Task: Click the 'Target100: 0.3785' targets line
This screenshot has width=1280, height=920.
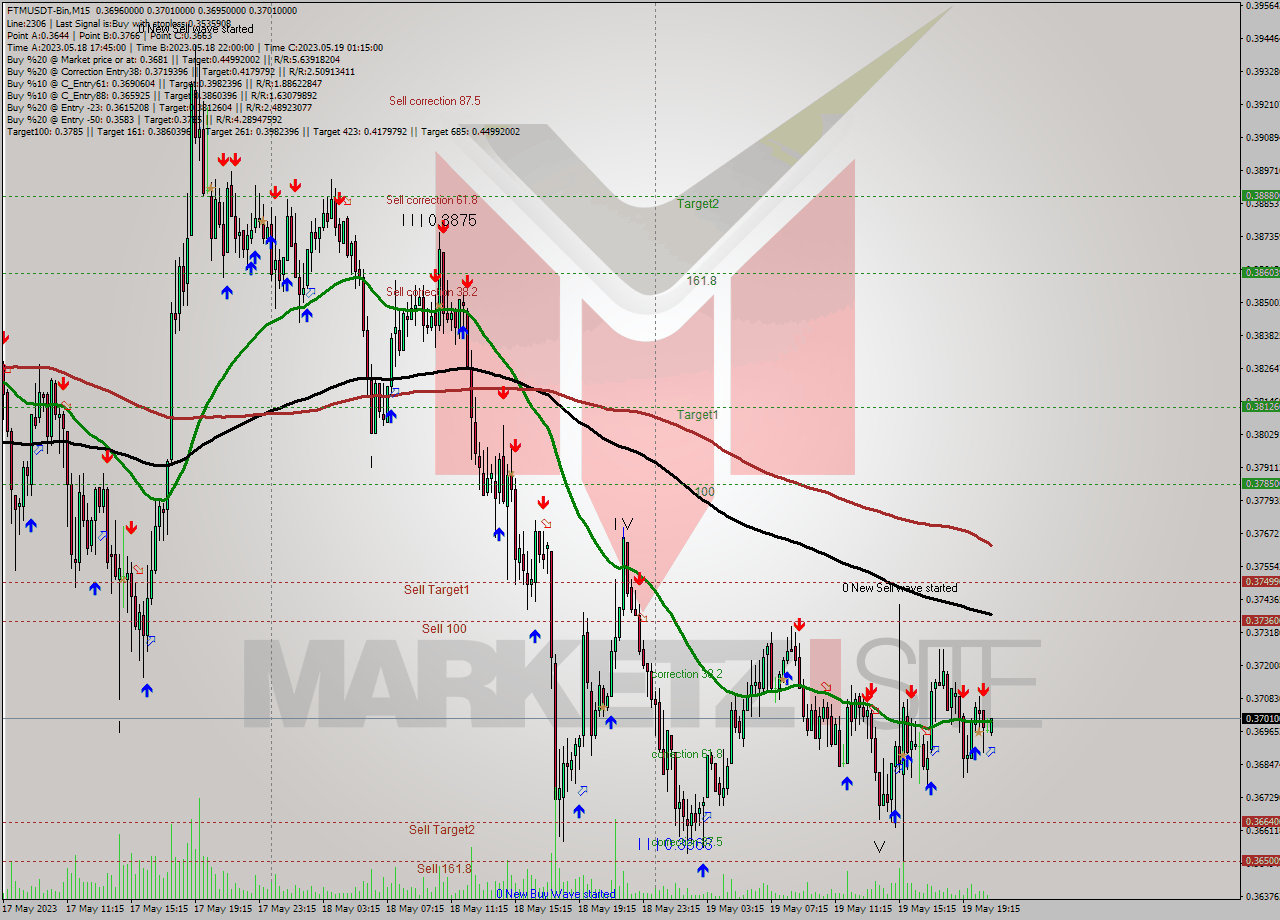Action: [x=263, y=131]
